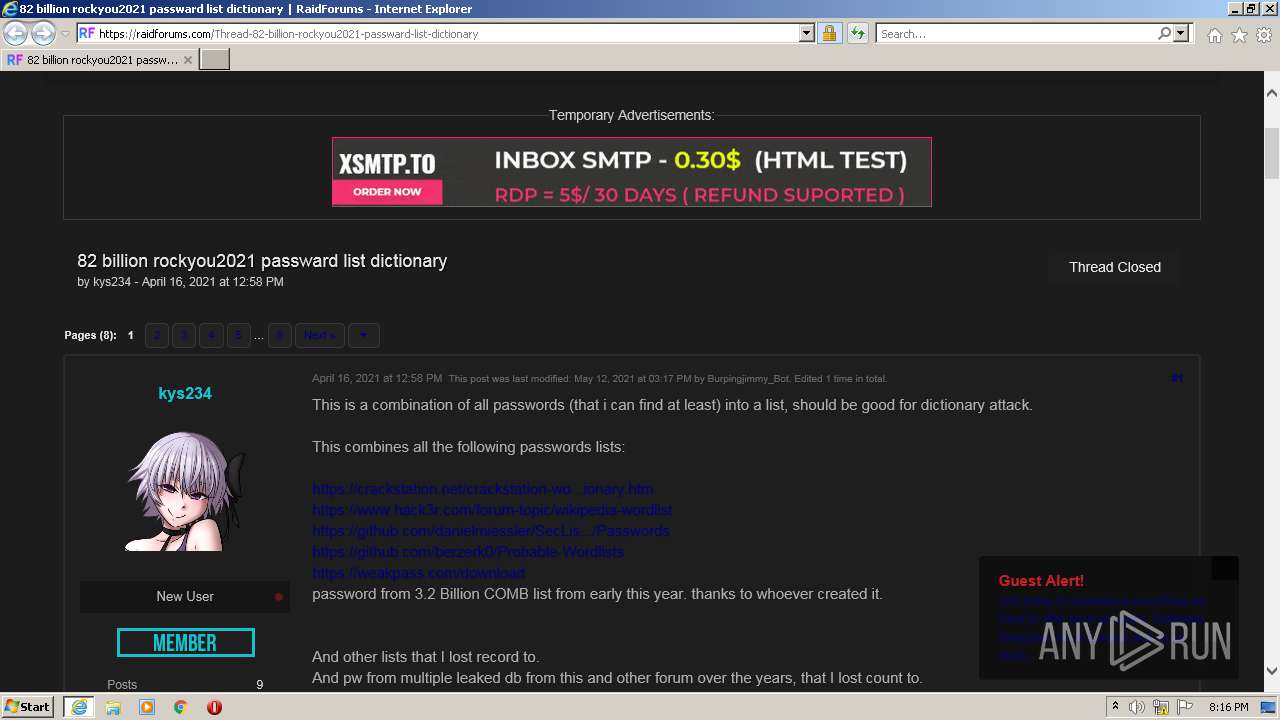Viewport: 1280px width, 720px height.
Task: Focus the Search box in toolbar
Action: point(1015,33)
